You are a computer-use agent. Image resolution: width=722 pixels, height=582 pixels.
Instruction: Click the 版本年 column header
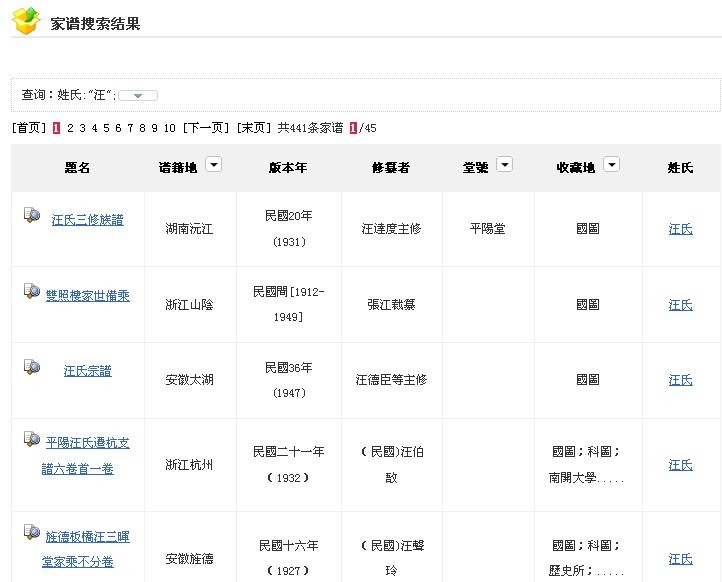click(x=288, y=168)
